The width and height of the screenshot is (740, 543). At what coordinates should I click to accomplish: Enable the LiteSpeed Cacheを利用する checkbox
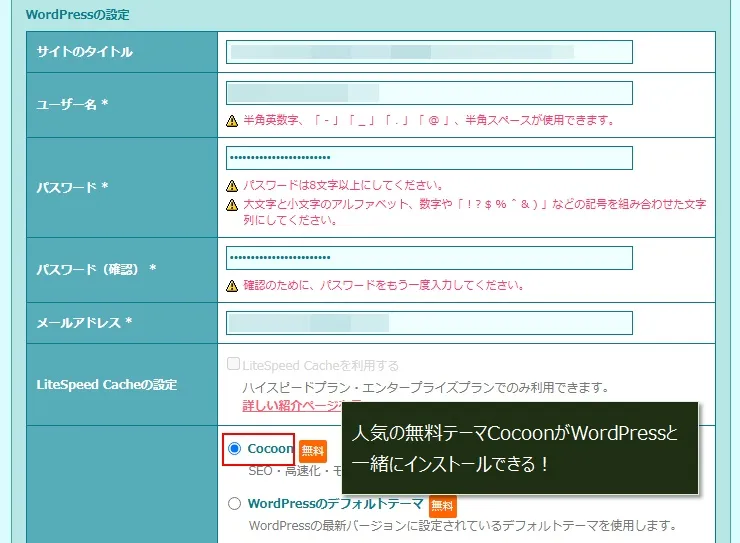[233, 366]
